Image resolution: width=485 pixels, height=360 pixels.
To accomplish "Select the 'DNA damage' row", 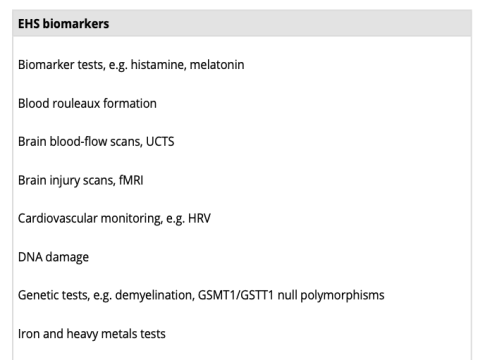I will click(x=242, y=257).
